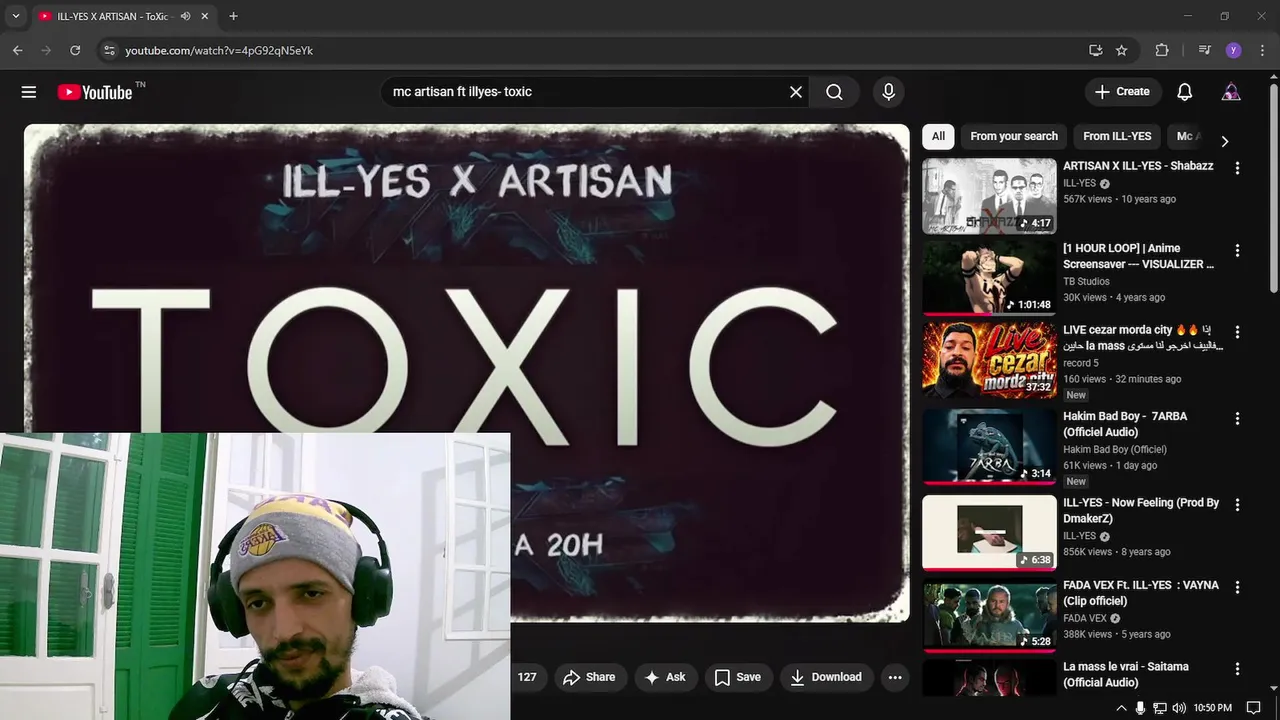Click the 'record 5' channel name
Image resolution: width=1280 pixels, height=720 pixels.
coord(1081,363)
